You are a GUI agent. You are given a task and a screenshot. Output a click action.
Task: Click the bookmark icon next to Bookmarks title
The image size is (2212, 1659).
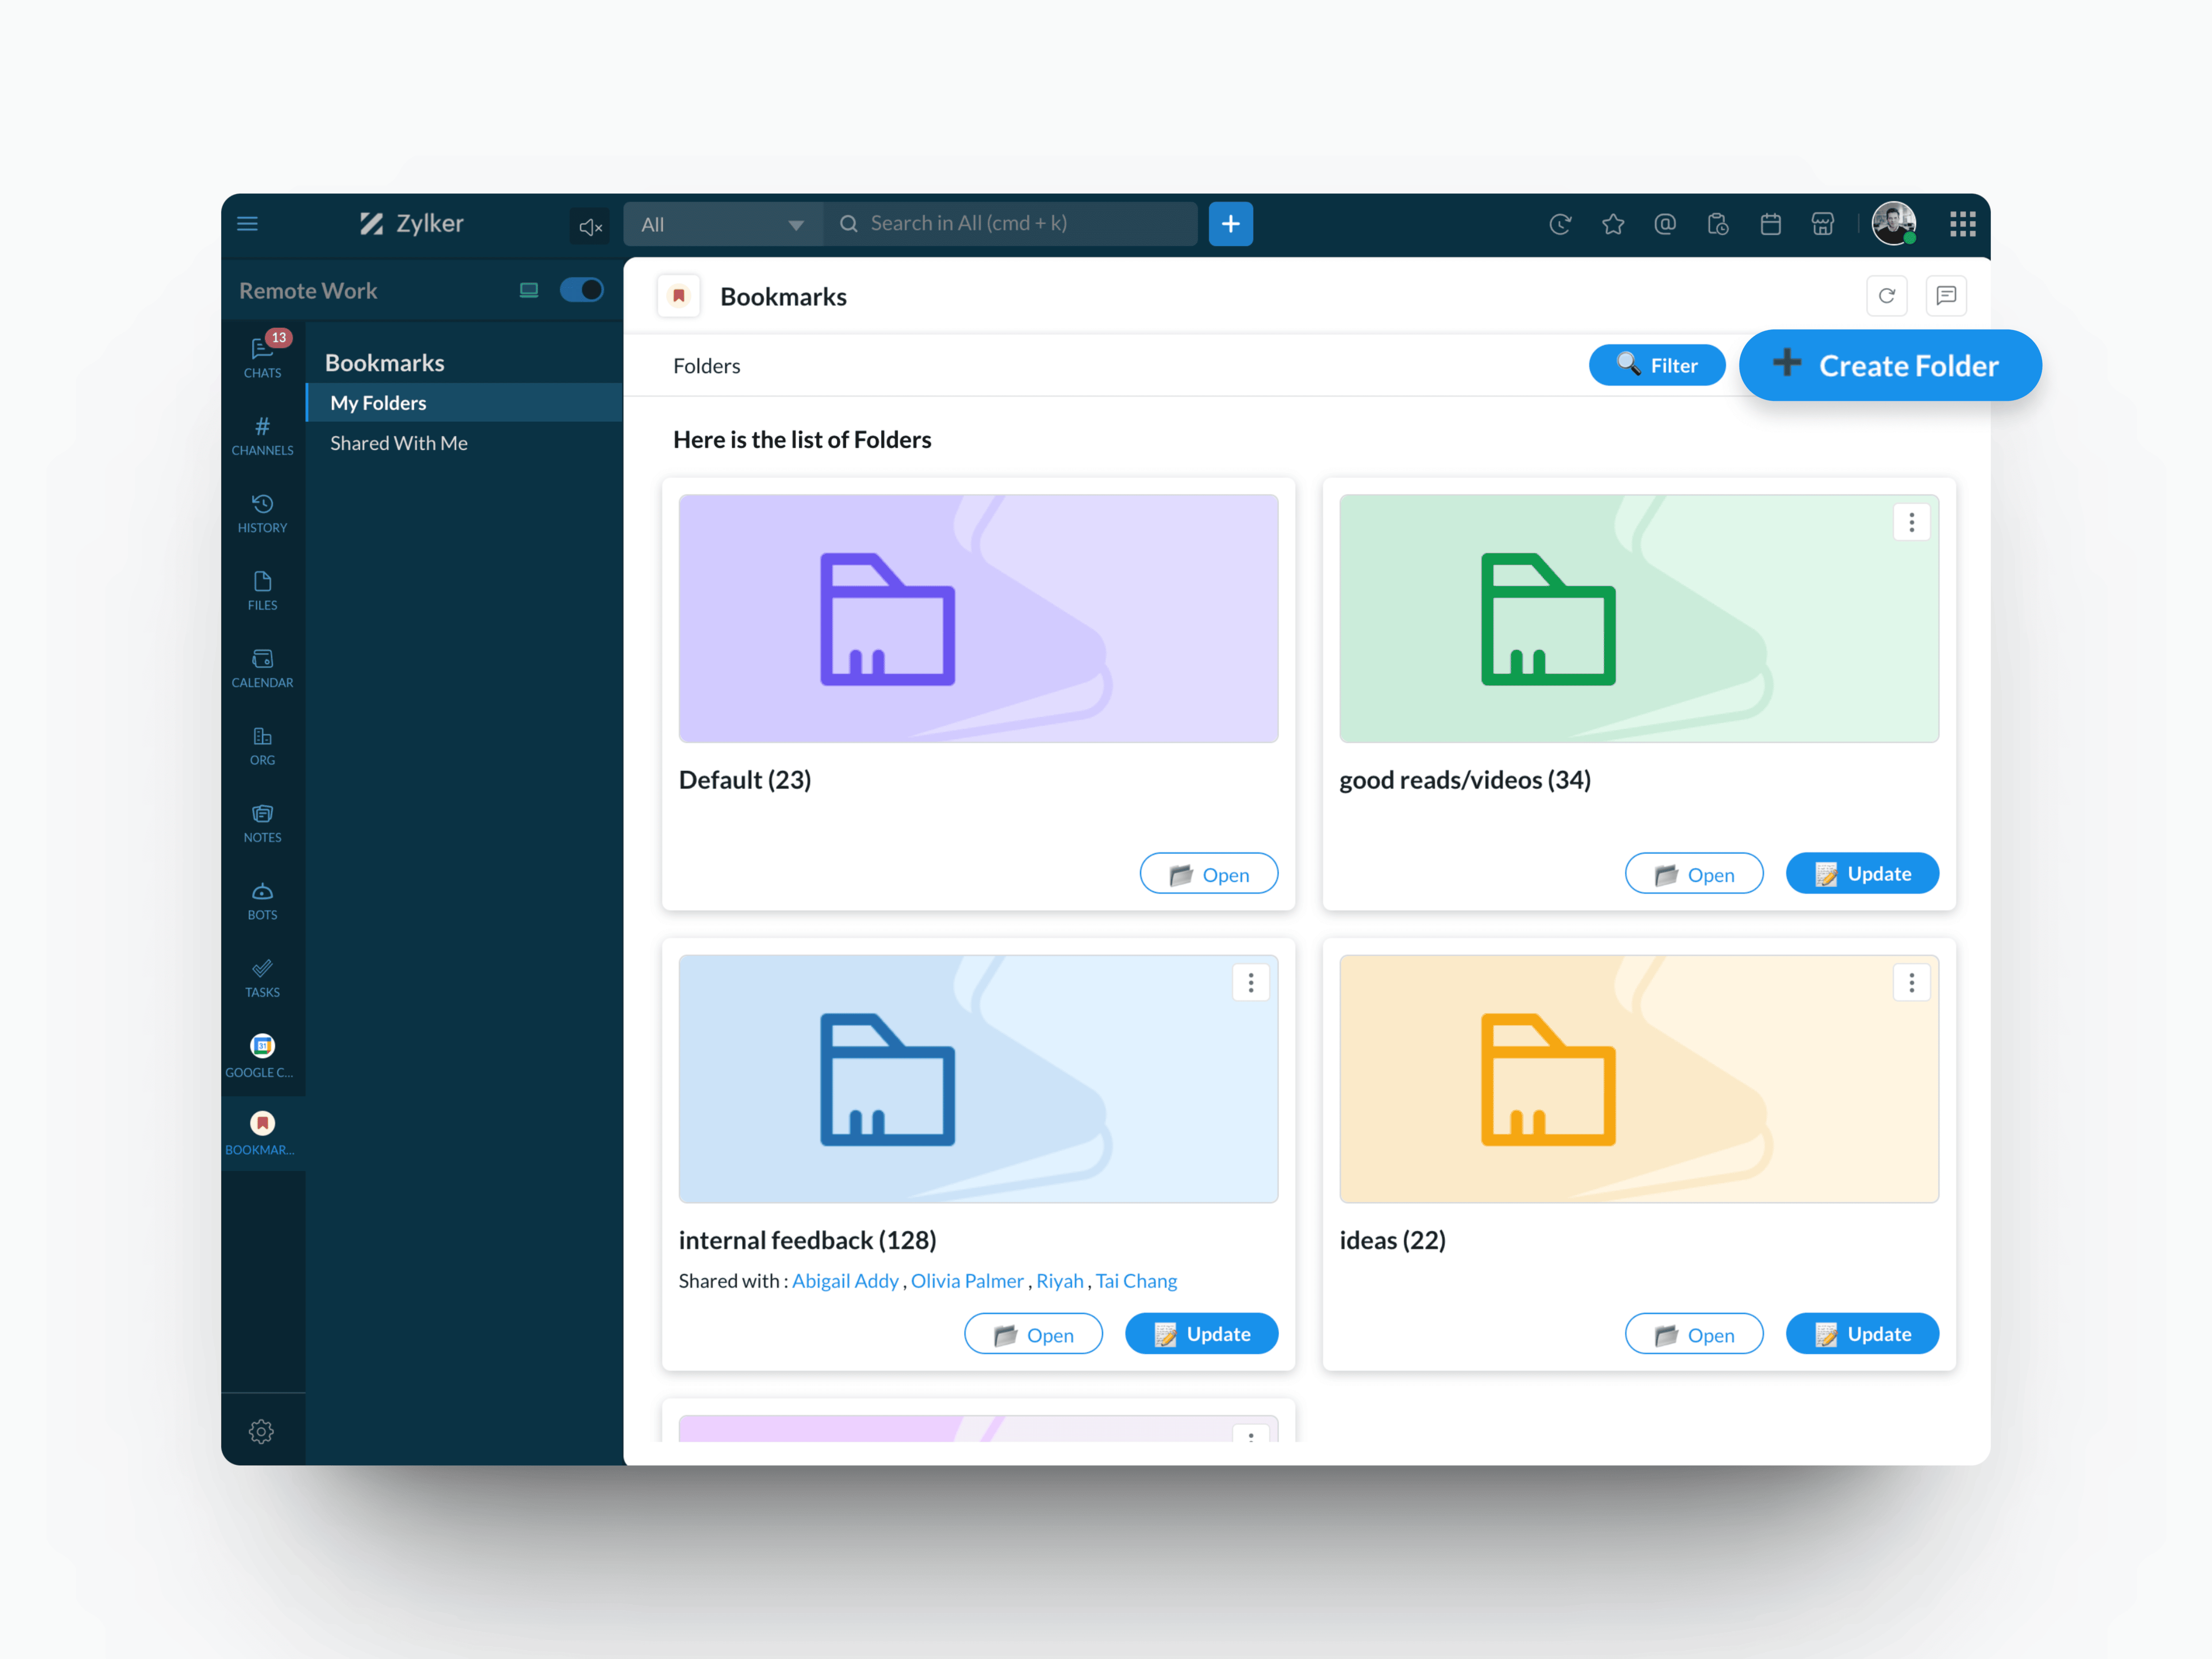(x=679, y=296)
